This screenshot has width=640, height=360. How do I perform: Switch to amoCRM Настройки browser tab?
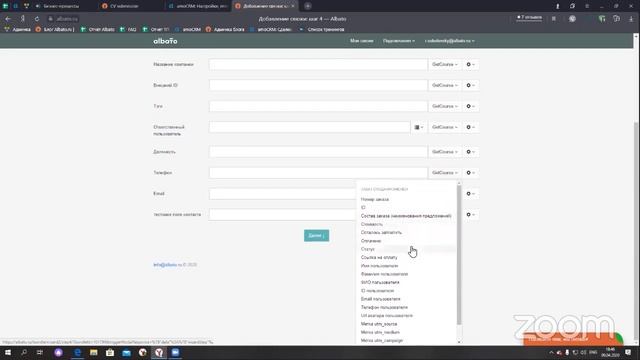coord(199,6)
